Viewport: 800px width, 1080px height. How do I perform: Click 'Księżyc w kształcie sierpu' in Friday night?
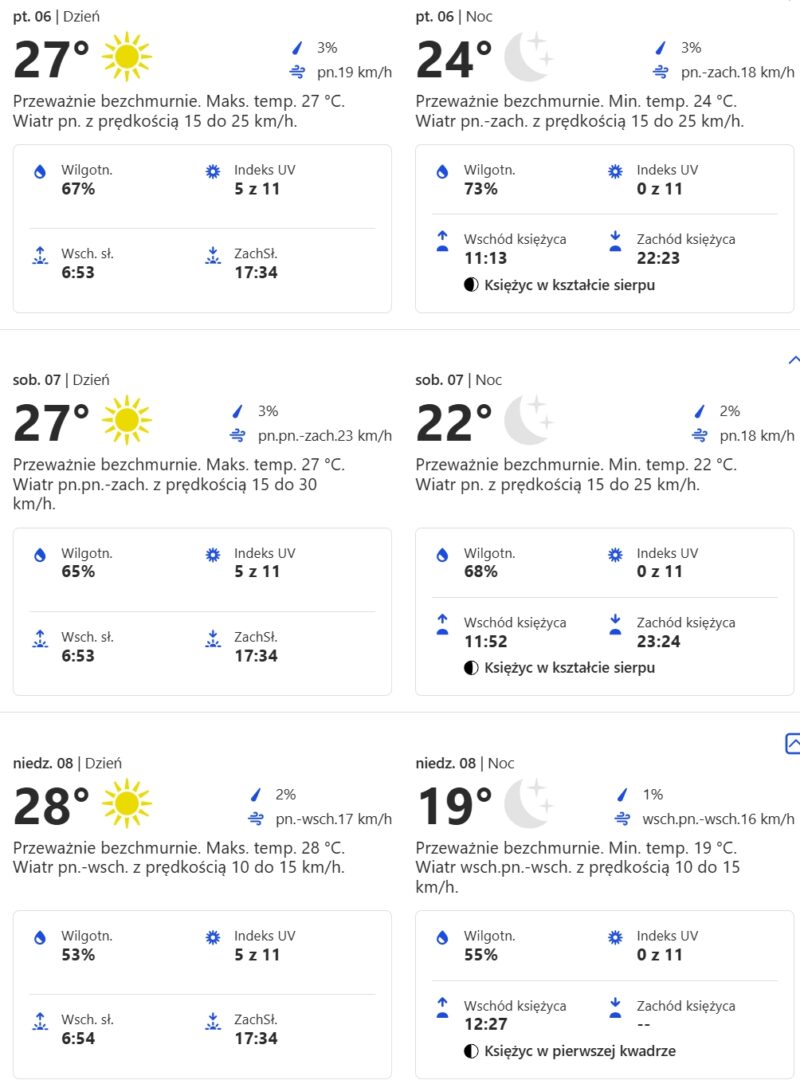[x=569, y=285]
